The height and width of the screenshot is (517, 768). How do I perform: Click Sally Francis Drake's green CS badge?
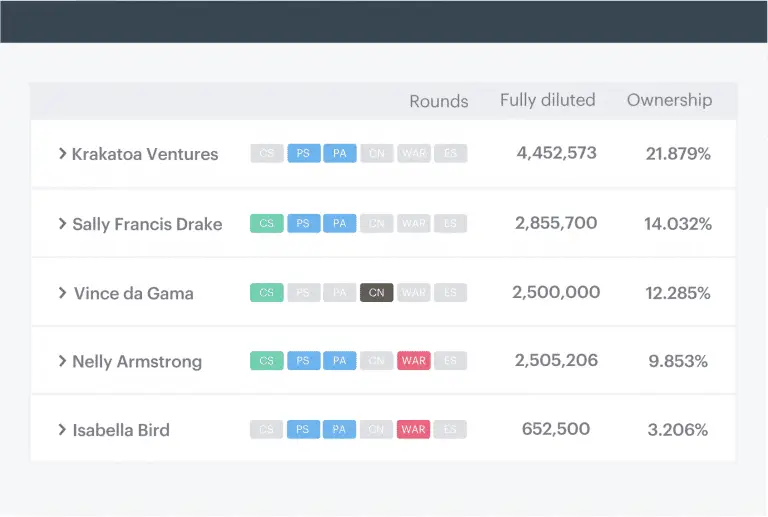267,223
